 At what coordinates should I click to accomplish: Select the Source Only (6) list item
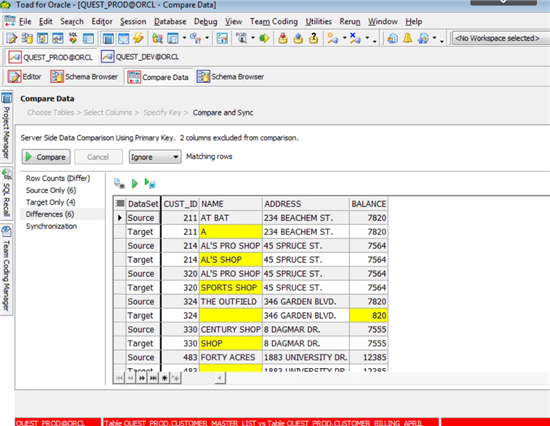click(51, 190)
